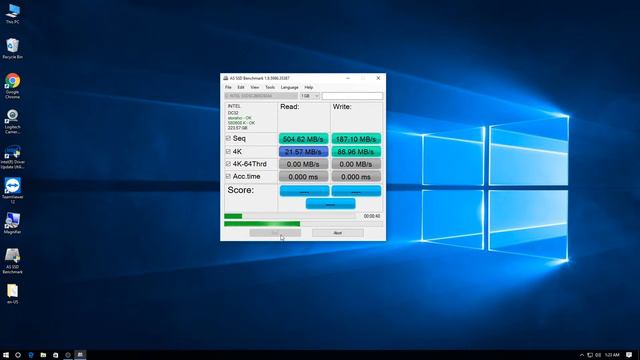This screenshot has width=640, height=360.
Task: Click the elapsed time 00:00:40 label
Action: point(371,216)
